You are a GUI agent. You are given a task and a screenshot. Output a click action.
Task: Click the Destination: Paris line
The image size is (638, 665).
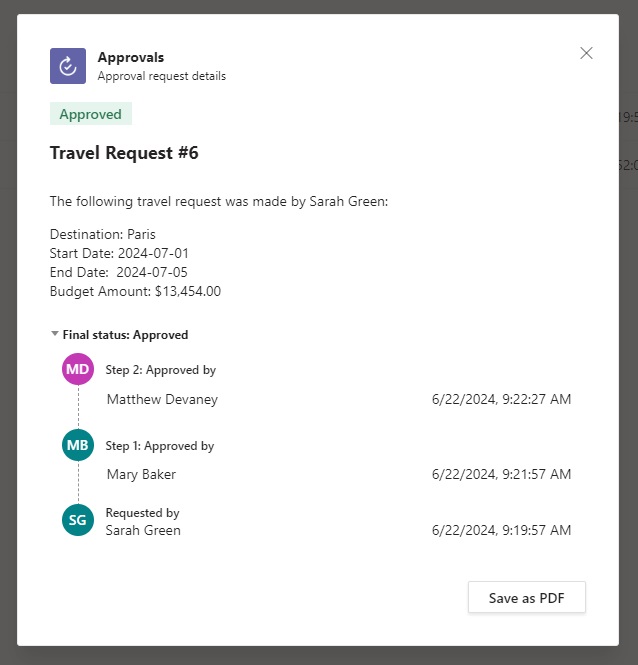point(103,234)
